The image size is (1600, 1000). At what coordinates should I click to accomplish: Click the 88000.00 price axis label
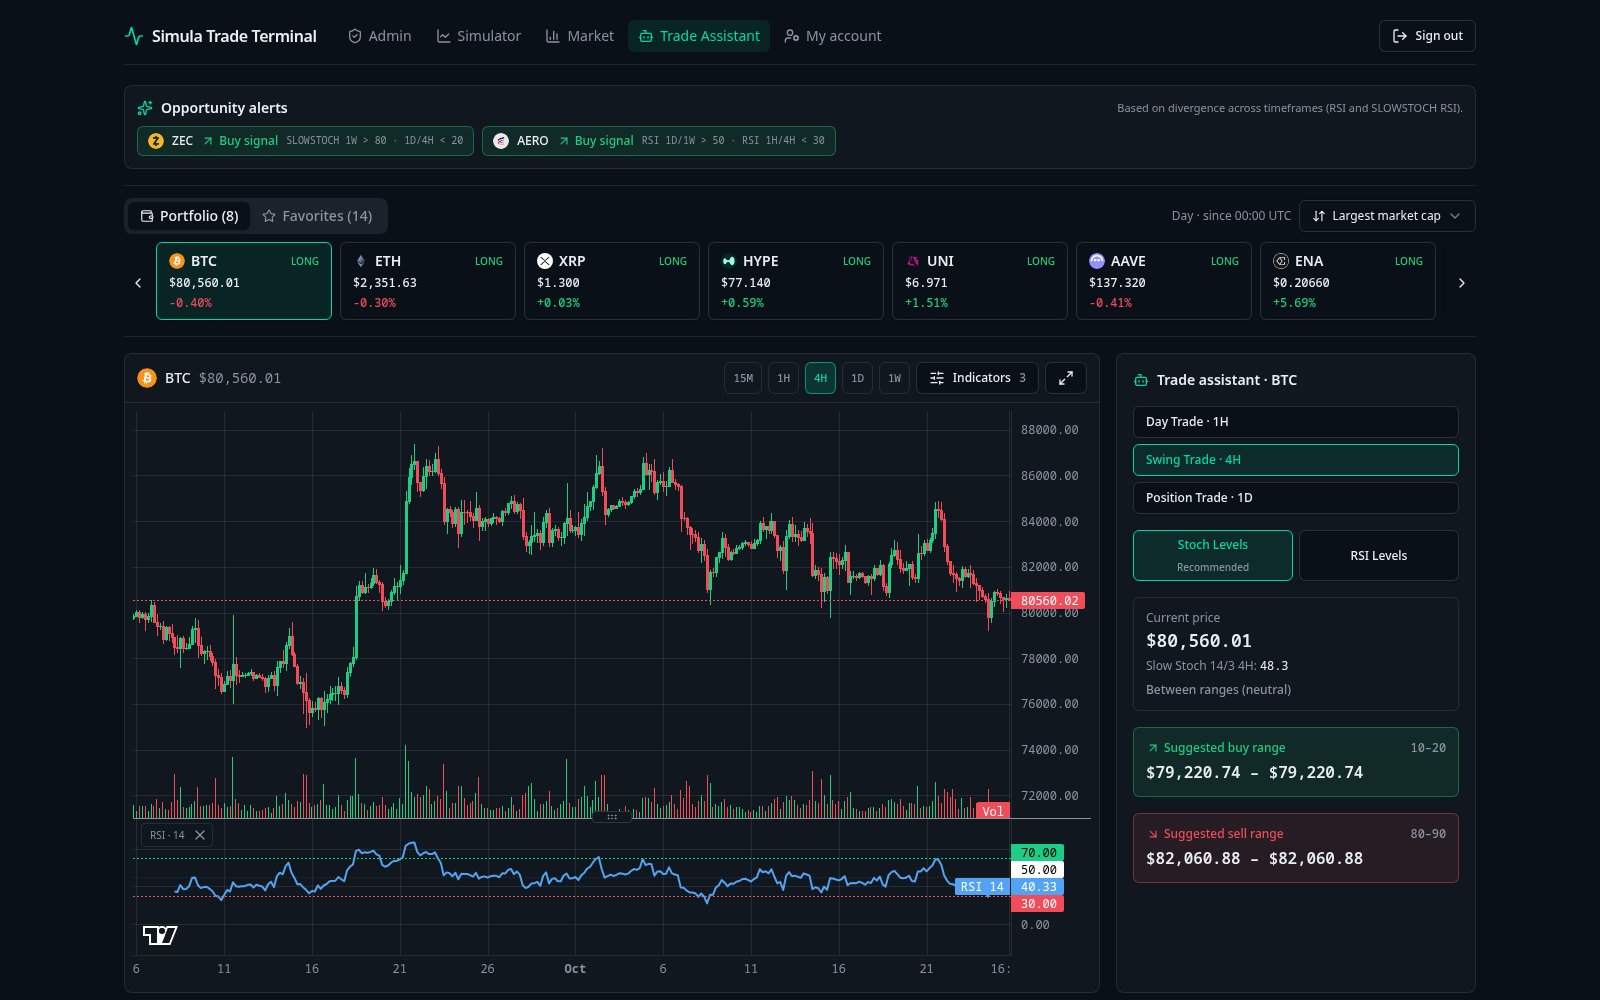click(x=1049, y=430)
